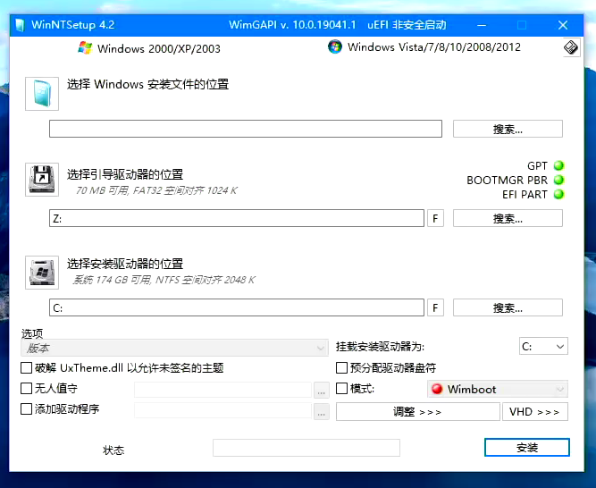The height and width of the screenshot is (488, 596).
Task: Click the WinNTSetup title bar app icon
Action: click(20, 25)
